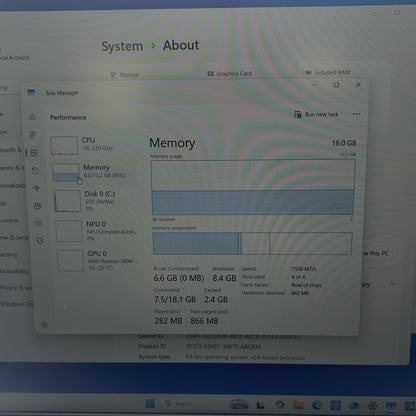Viewport: 416px width, 416px height.
Task: Launch Microsoft Edge from taskbar
Action: [x=317, y=405]
